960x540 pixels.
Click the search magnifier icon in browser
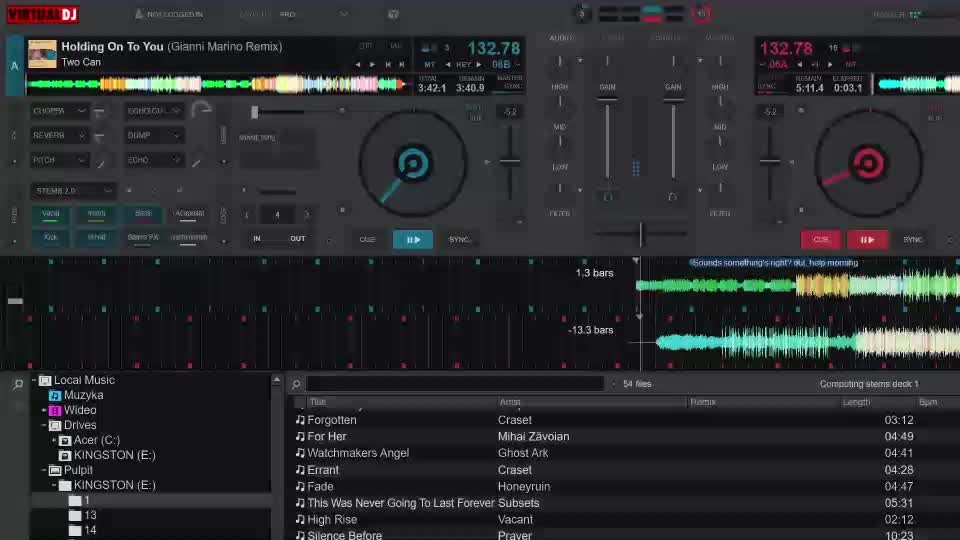coord(296,384)
